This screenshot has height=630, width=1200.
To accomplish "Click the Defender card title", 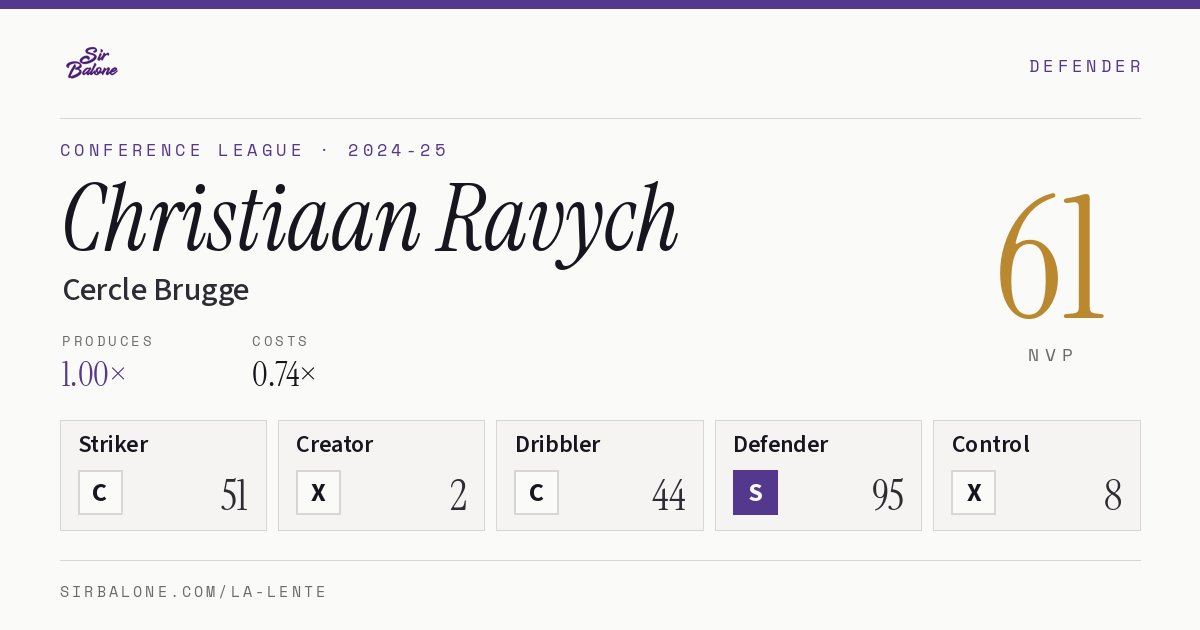I will pos(781,444).
